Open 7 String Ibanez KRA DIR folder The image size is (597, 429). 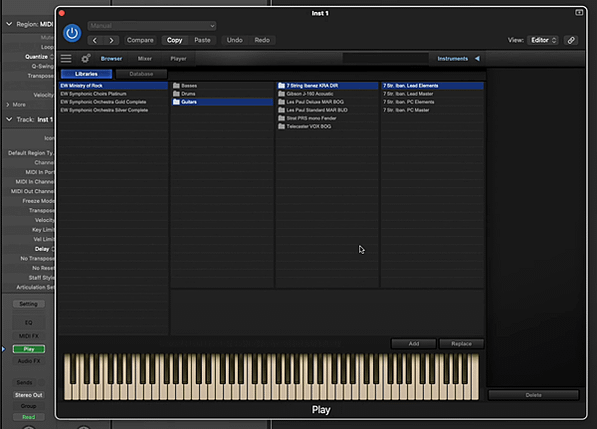click(x=327, y=86)
